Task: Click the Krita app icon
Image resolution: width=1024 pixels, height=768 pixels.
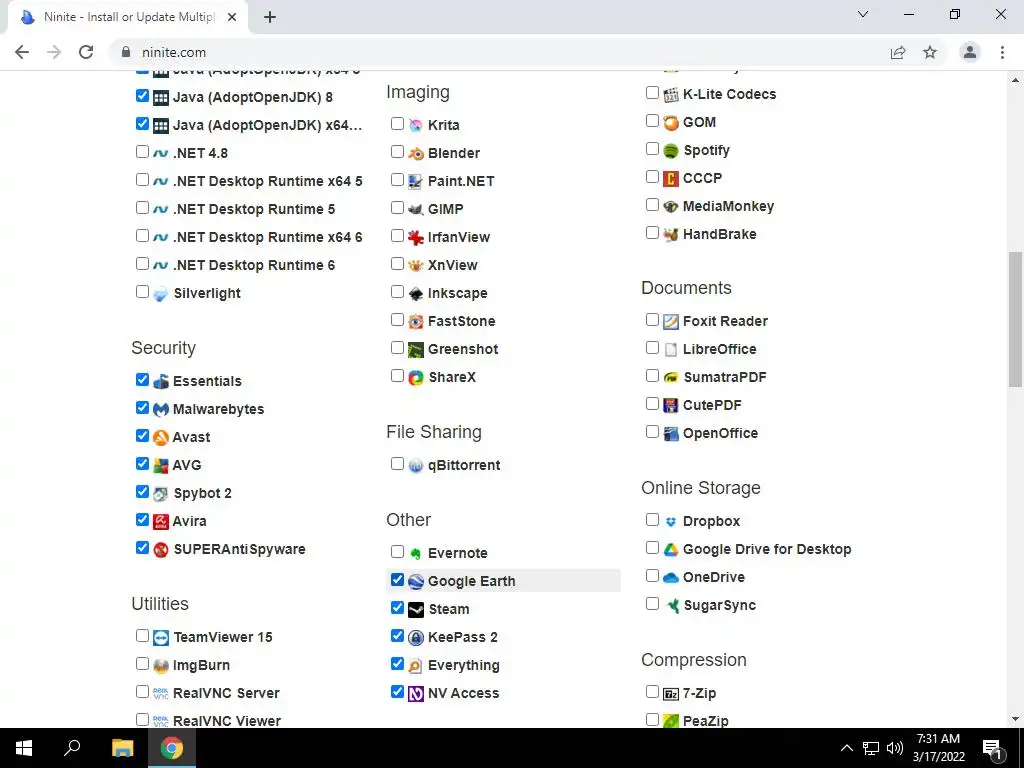Action: click(x=416, y=125)
